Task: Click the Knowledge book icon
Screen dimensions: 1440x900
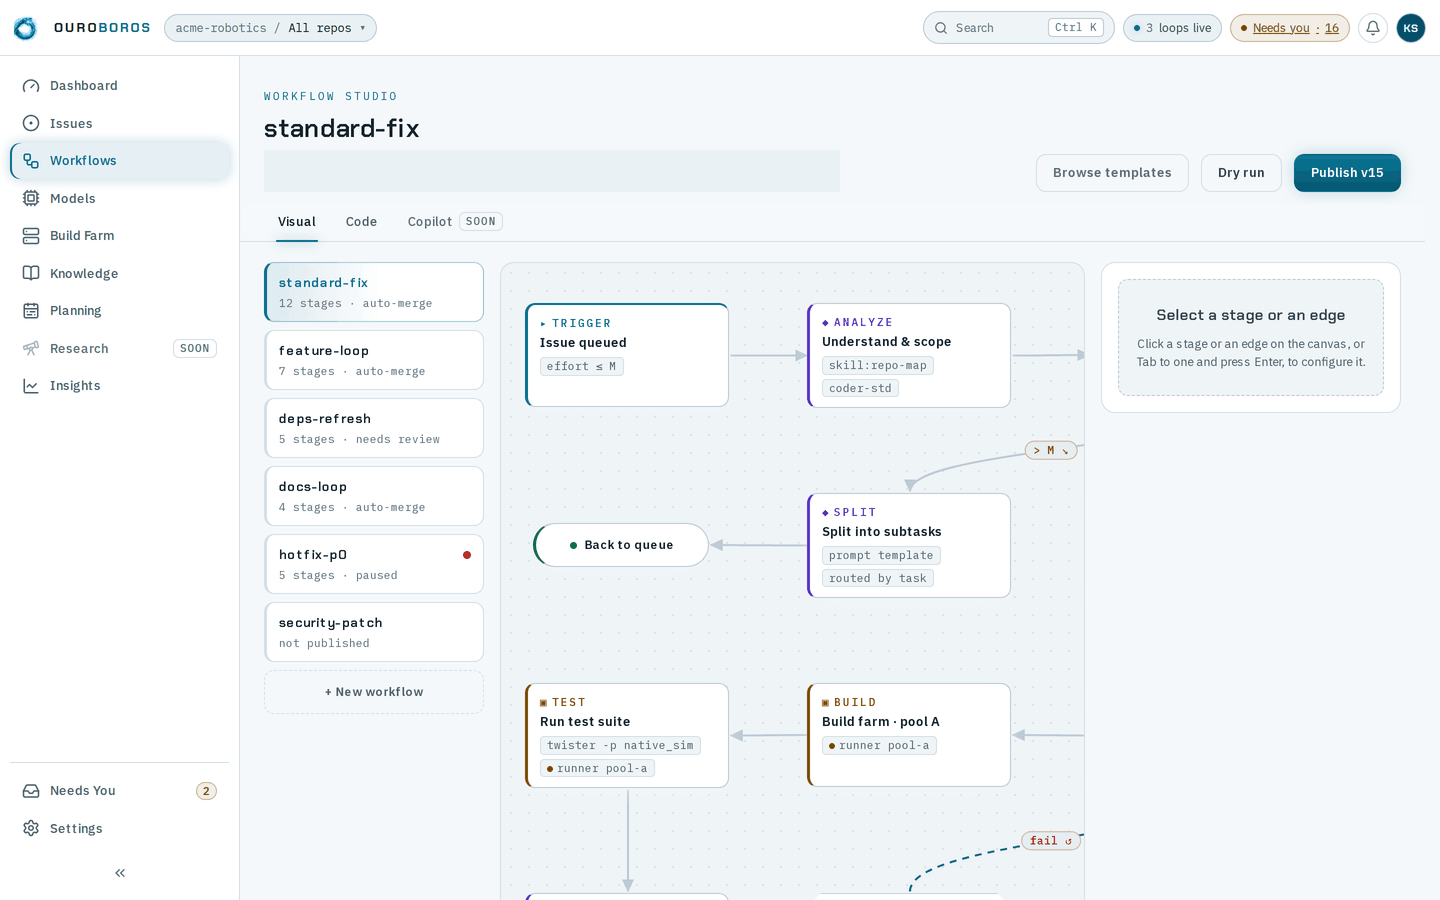Action: click(31, 273)
